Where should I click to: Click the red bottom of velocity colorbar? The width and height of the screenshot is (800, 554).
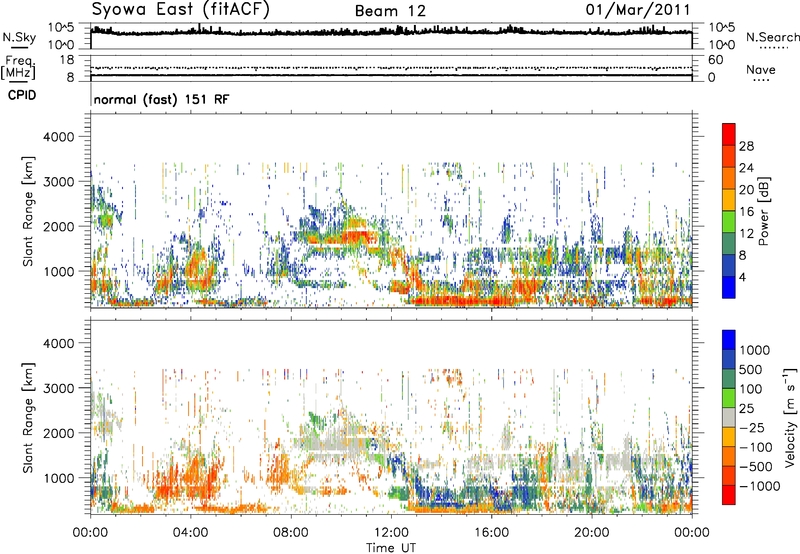pos(729,495)
